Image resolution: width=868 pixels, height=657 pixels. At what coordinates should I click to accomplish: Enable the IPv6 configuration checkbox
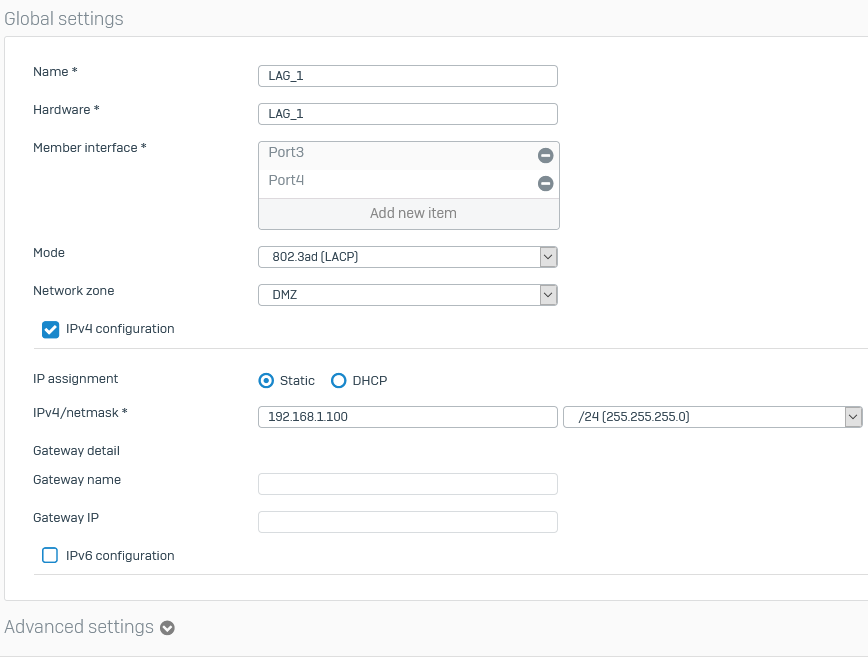tap(50, 555)
